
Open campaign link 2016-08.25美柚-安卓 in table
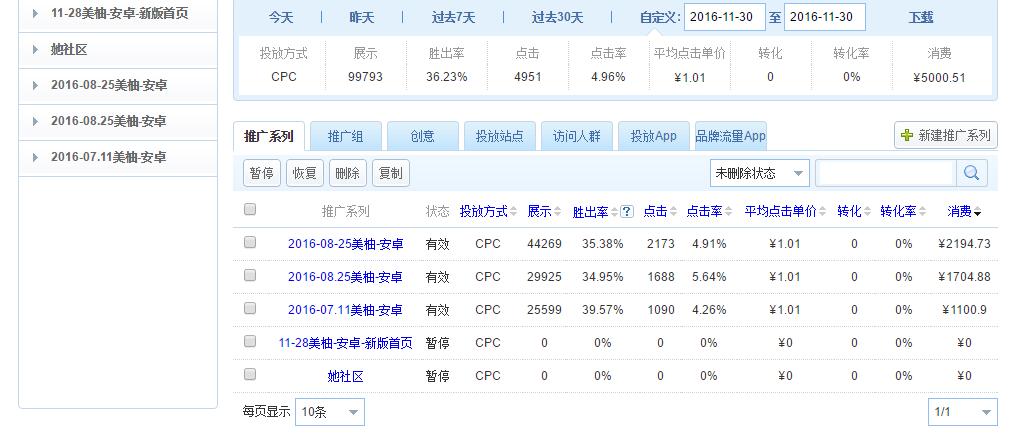[x=345, y=277]
